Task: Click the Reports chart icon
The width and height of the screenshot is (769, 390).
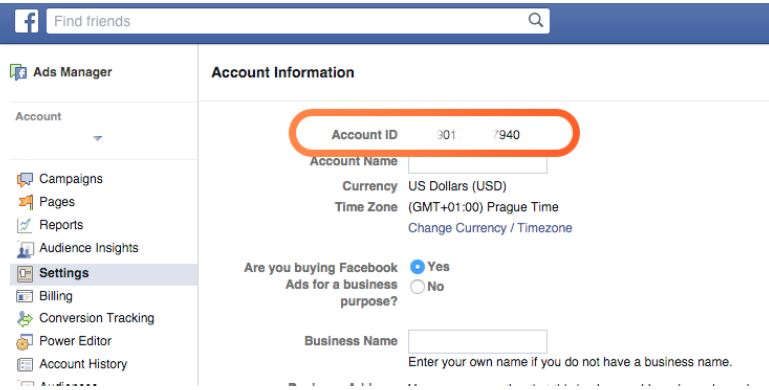Action: (25, 225)
